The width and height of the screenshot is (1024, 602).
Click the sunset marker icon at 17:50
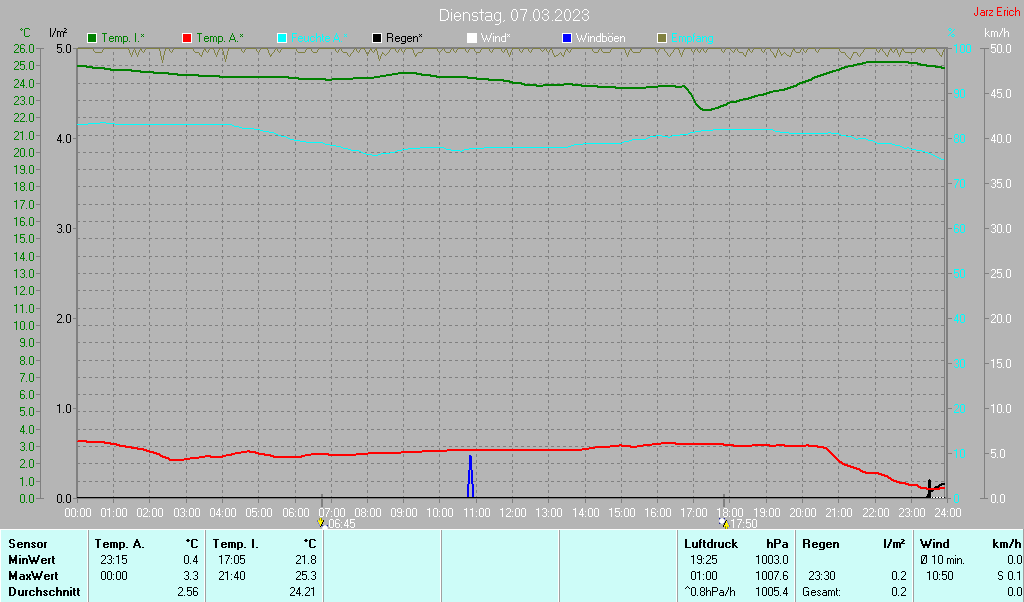(724, 523)
